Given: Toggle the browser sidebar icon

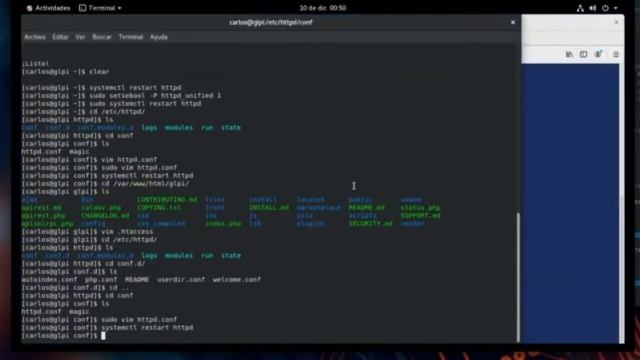Looking at the screenshot, I should tap(583, 54).
